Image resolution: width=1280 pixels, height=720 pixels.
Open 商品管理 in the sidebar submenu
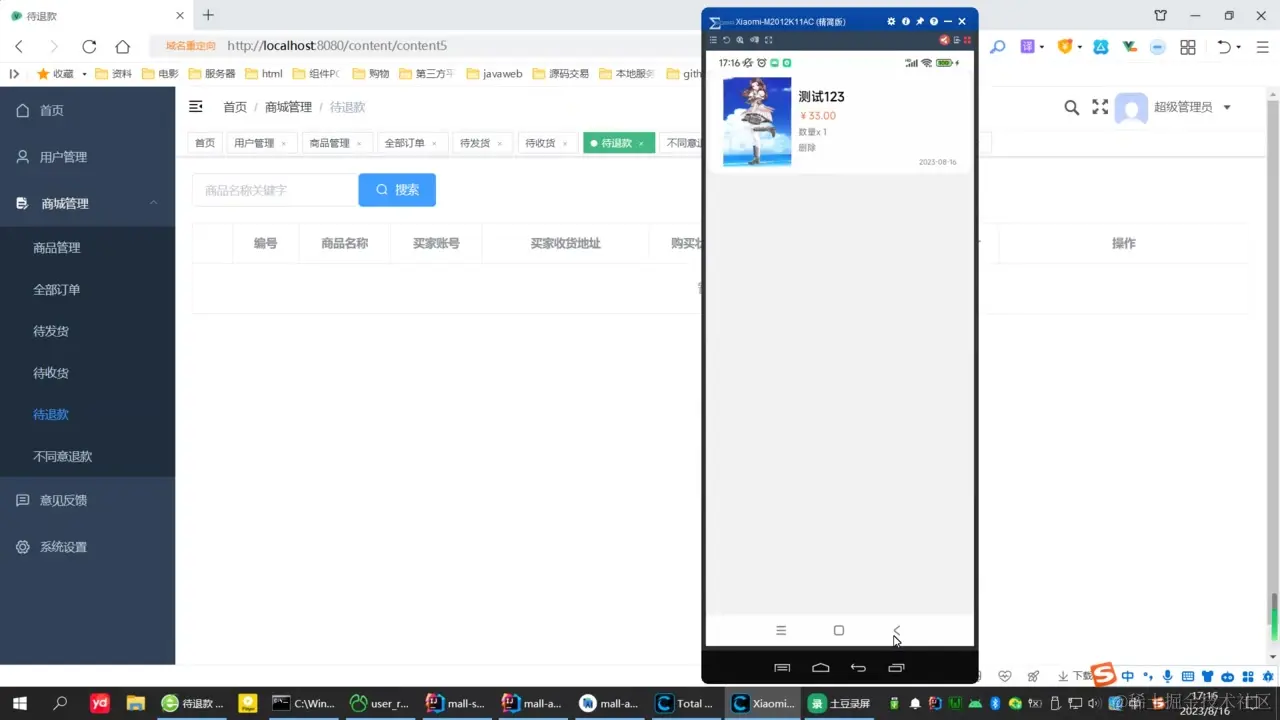pos(87,247)
